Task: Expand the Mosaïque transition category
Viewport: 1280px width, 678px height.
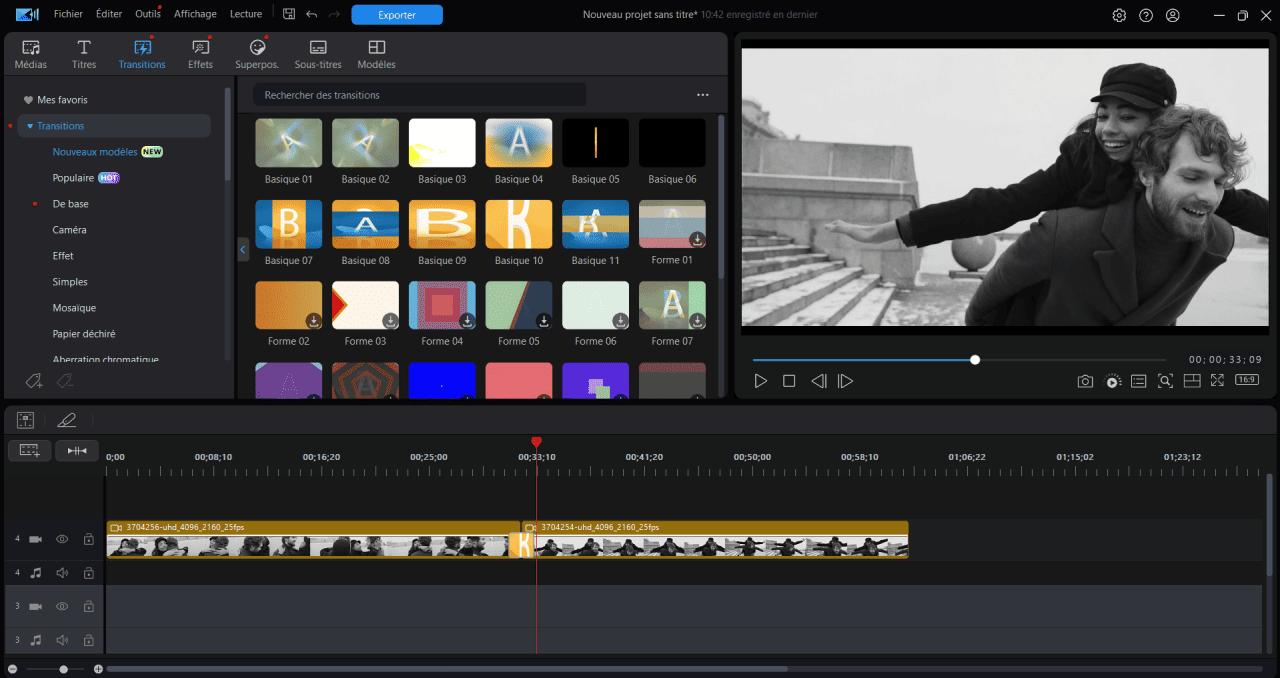Action: point(74,307)
